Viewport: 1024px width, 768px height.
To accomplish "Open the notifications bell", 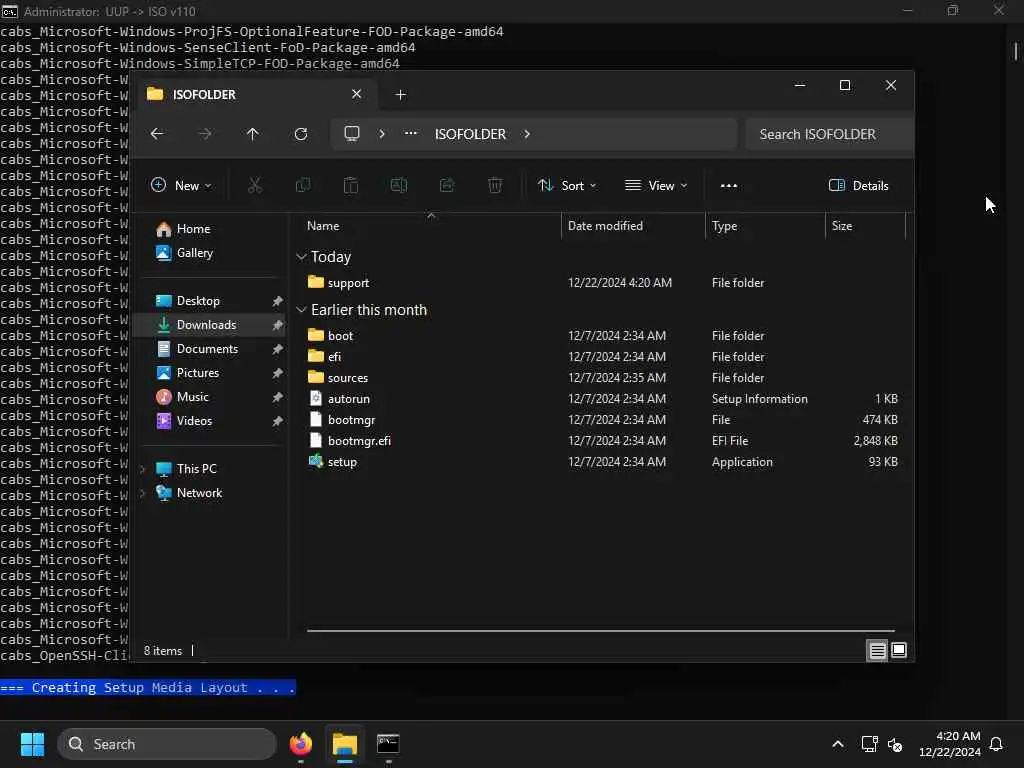I will click(x=996, y=744).
